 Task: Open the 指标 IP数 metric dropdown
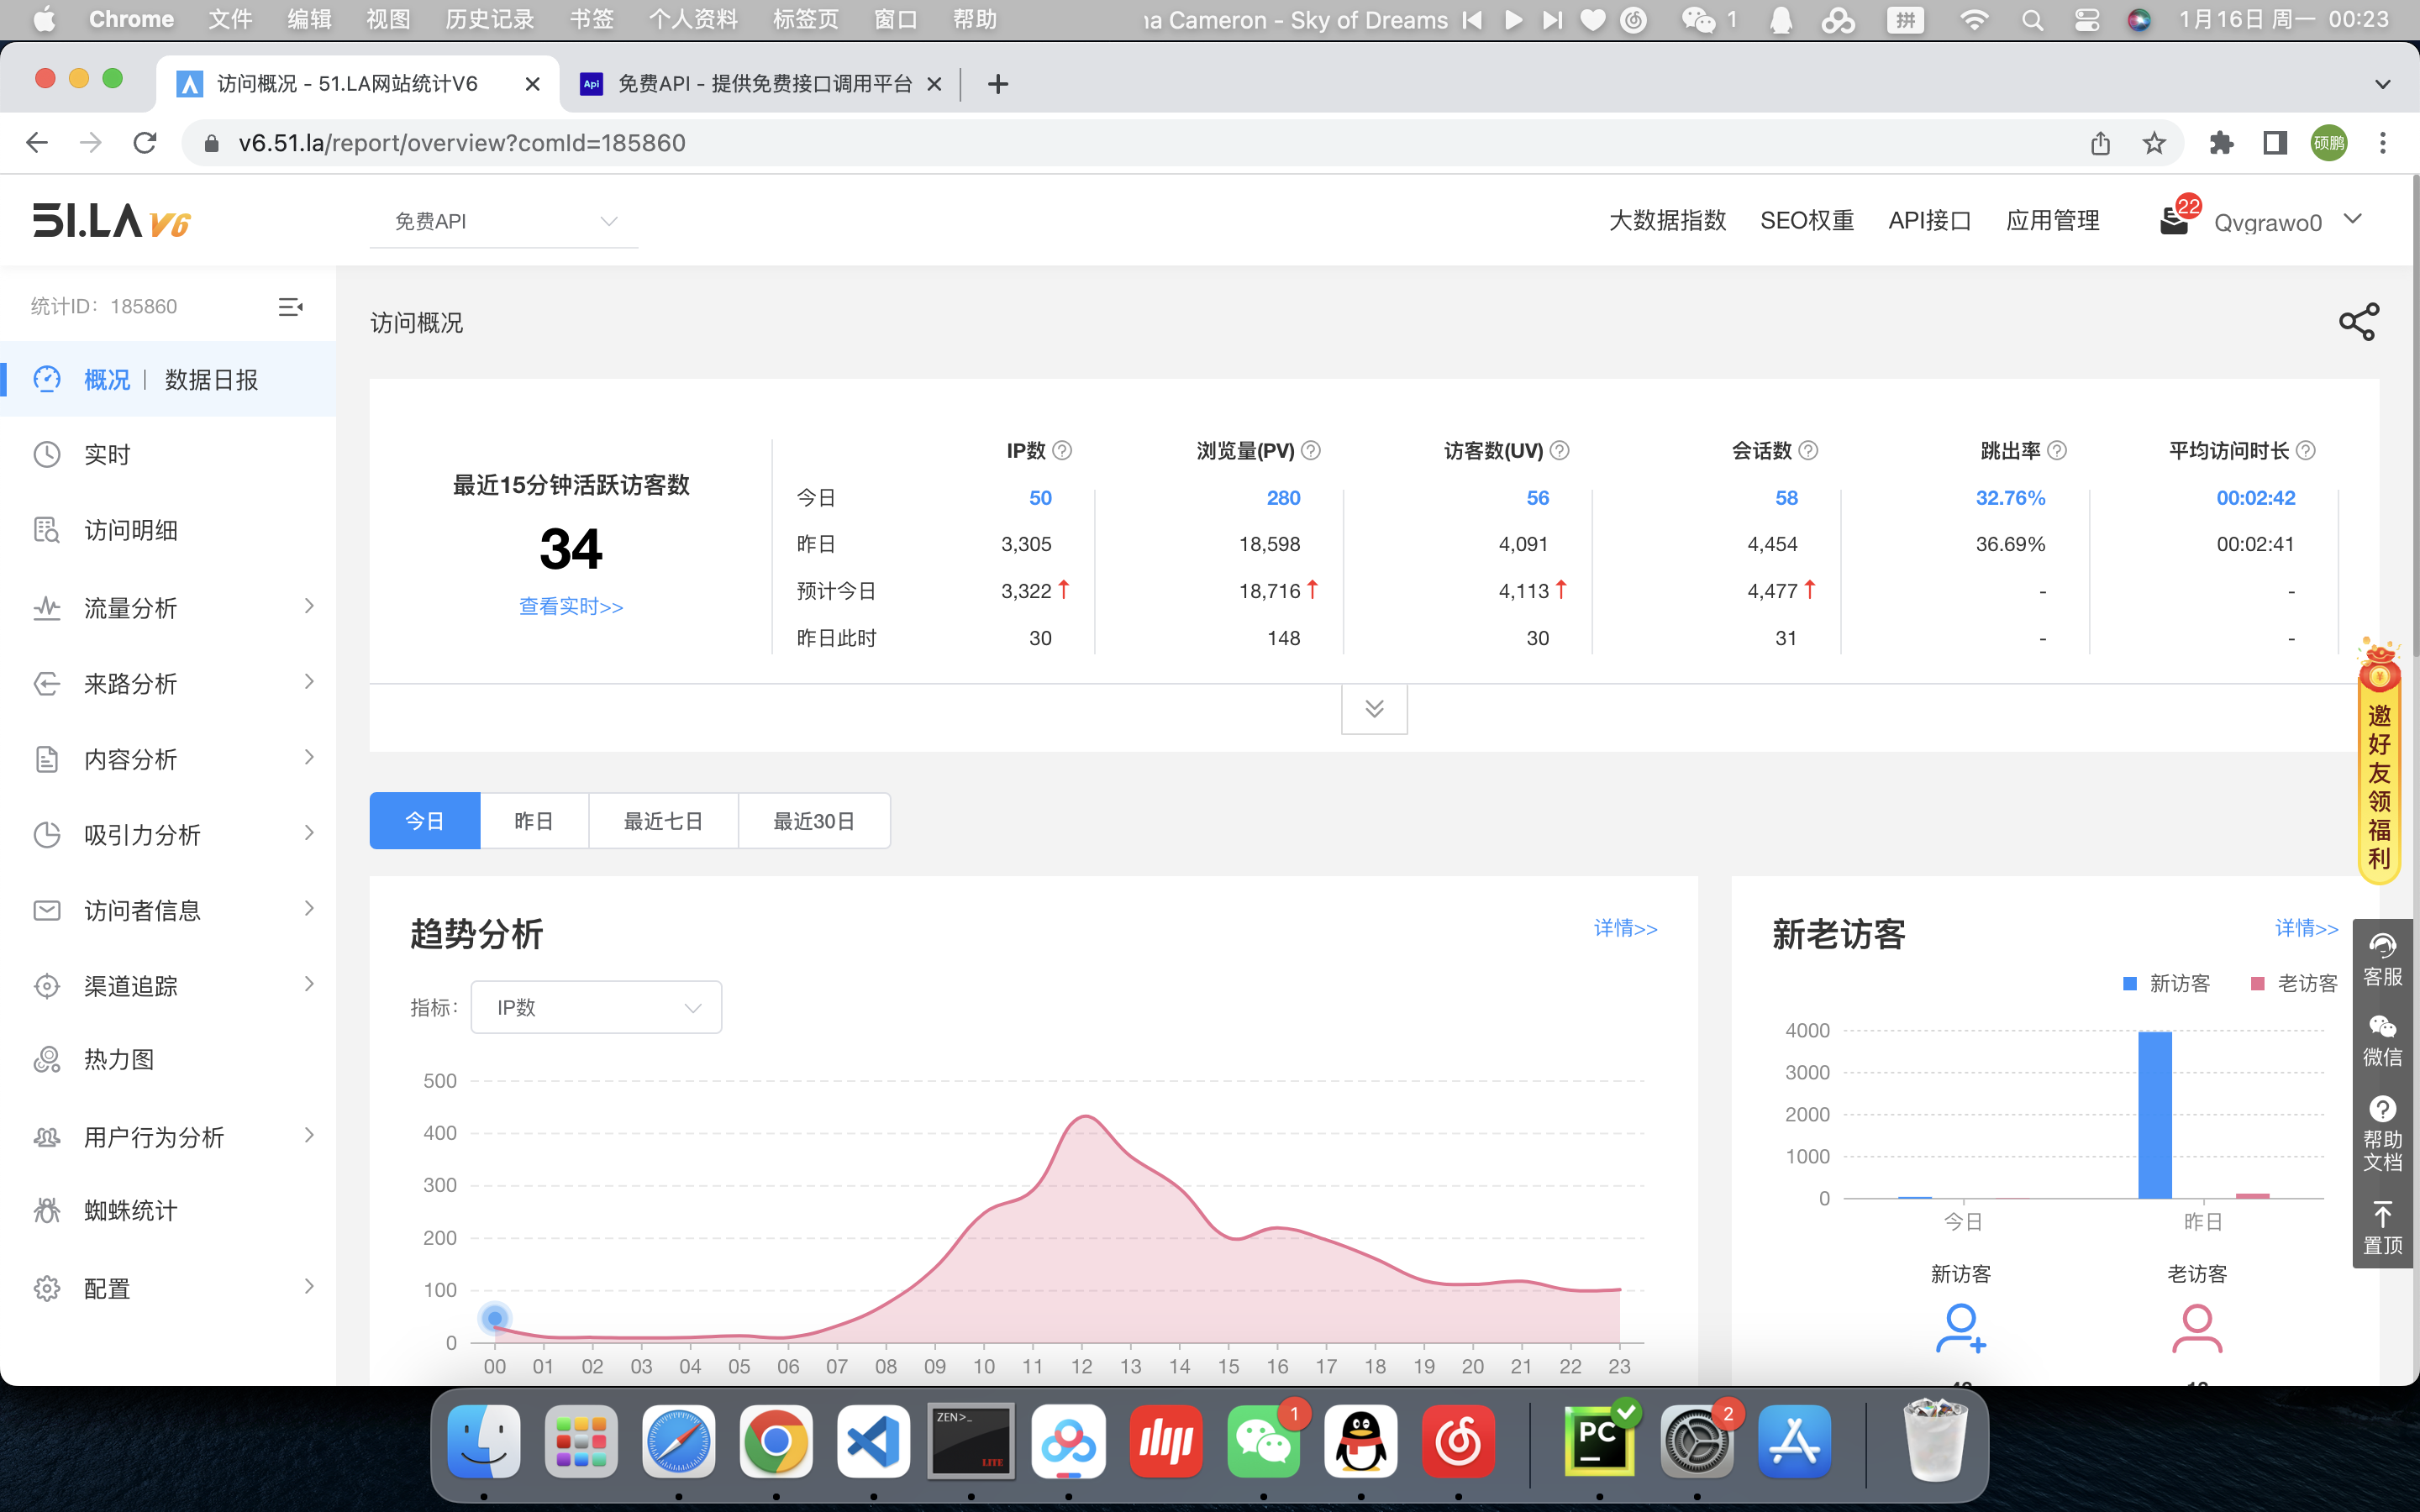pos(596,1007)
